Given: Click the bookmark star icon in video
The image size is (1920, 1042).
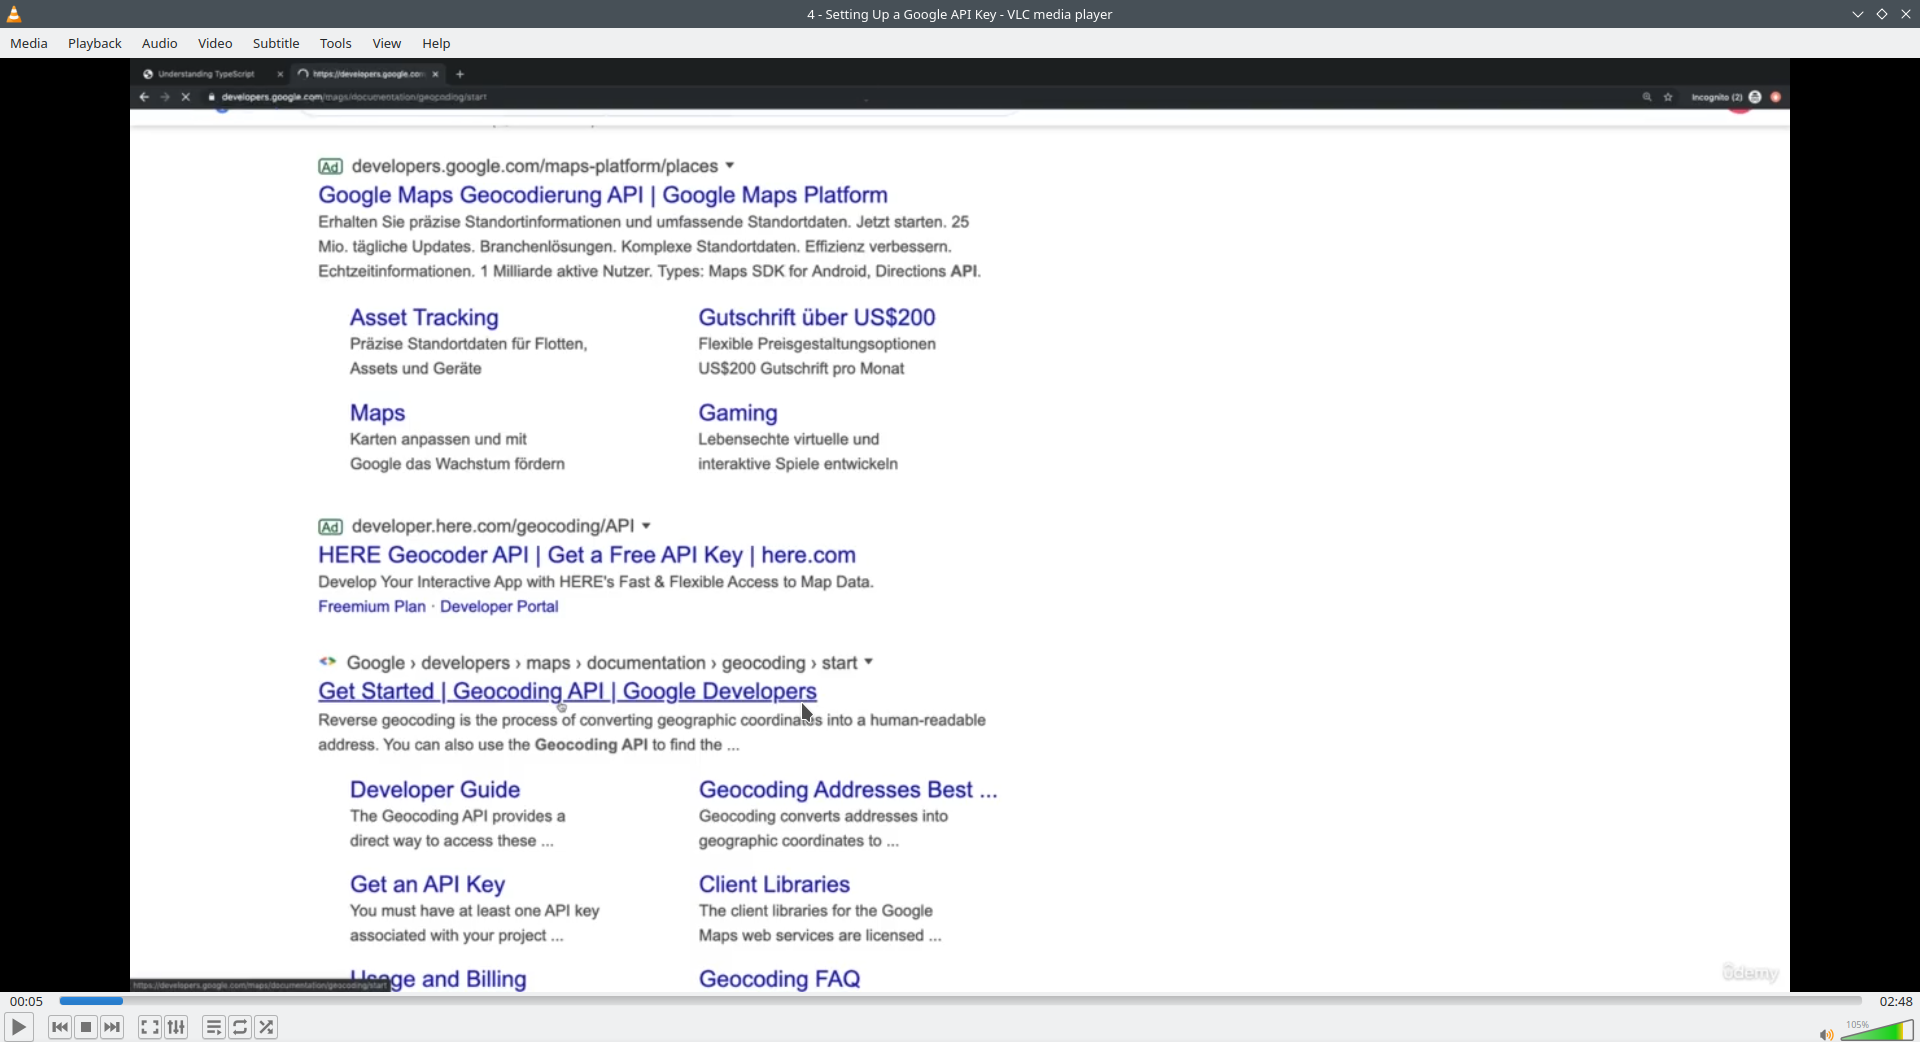Looking at the screenshot, I should pos(1668,97).
